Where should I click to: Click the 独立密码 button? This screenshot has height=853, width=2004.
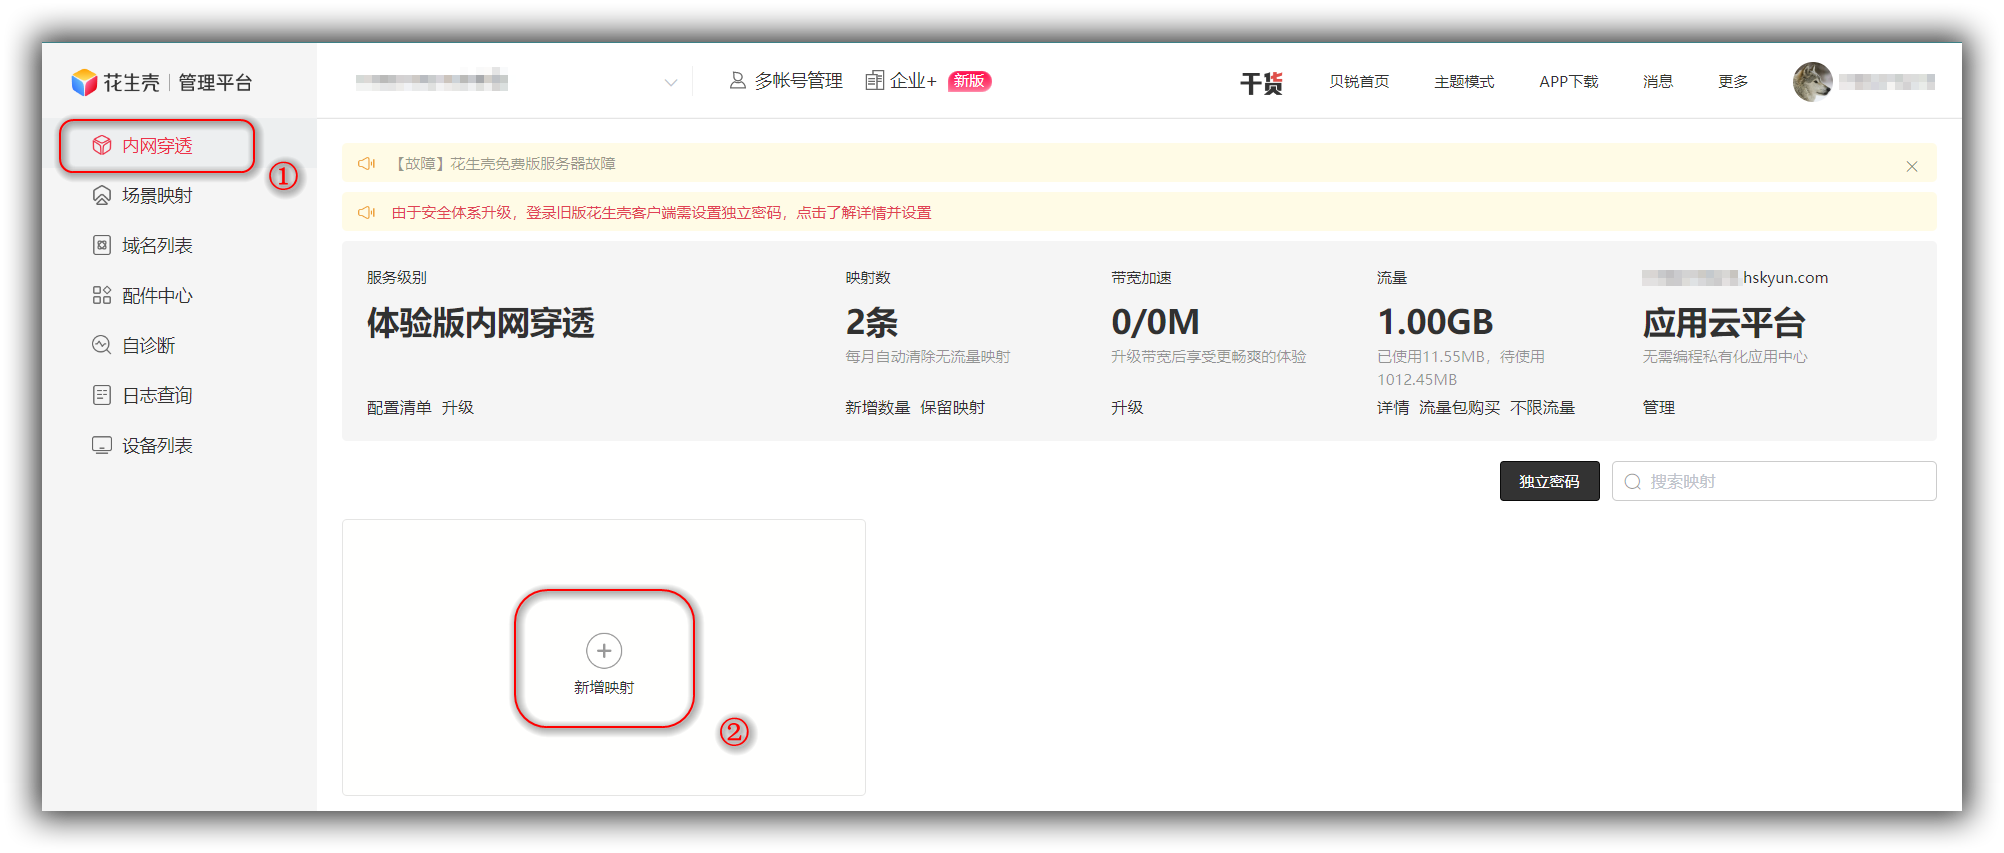click(1550, 481)
